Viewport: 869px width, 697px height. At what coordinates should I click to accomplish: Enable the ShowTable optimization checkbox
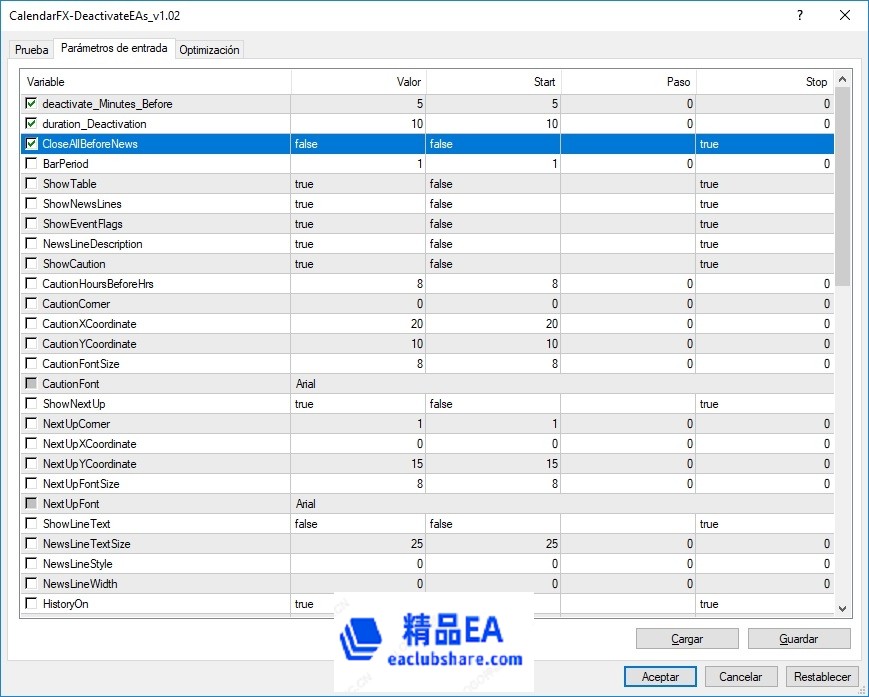point(32,184)
